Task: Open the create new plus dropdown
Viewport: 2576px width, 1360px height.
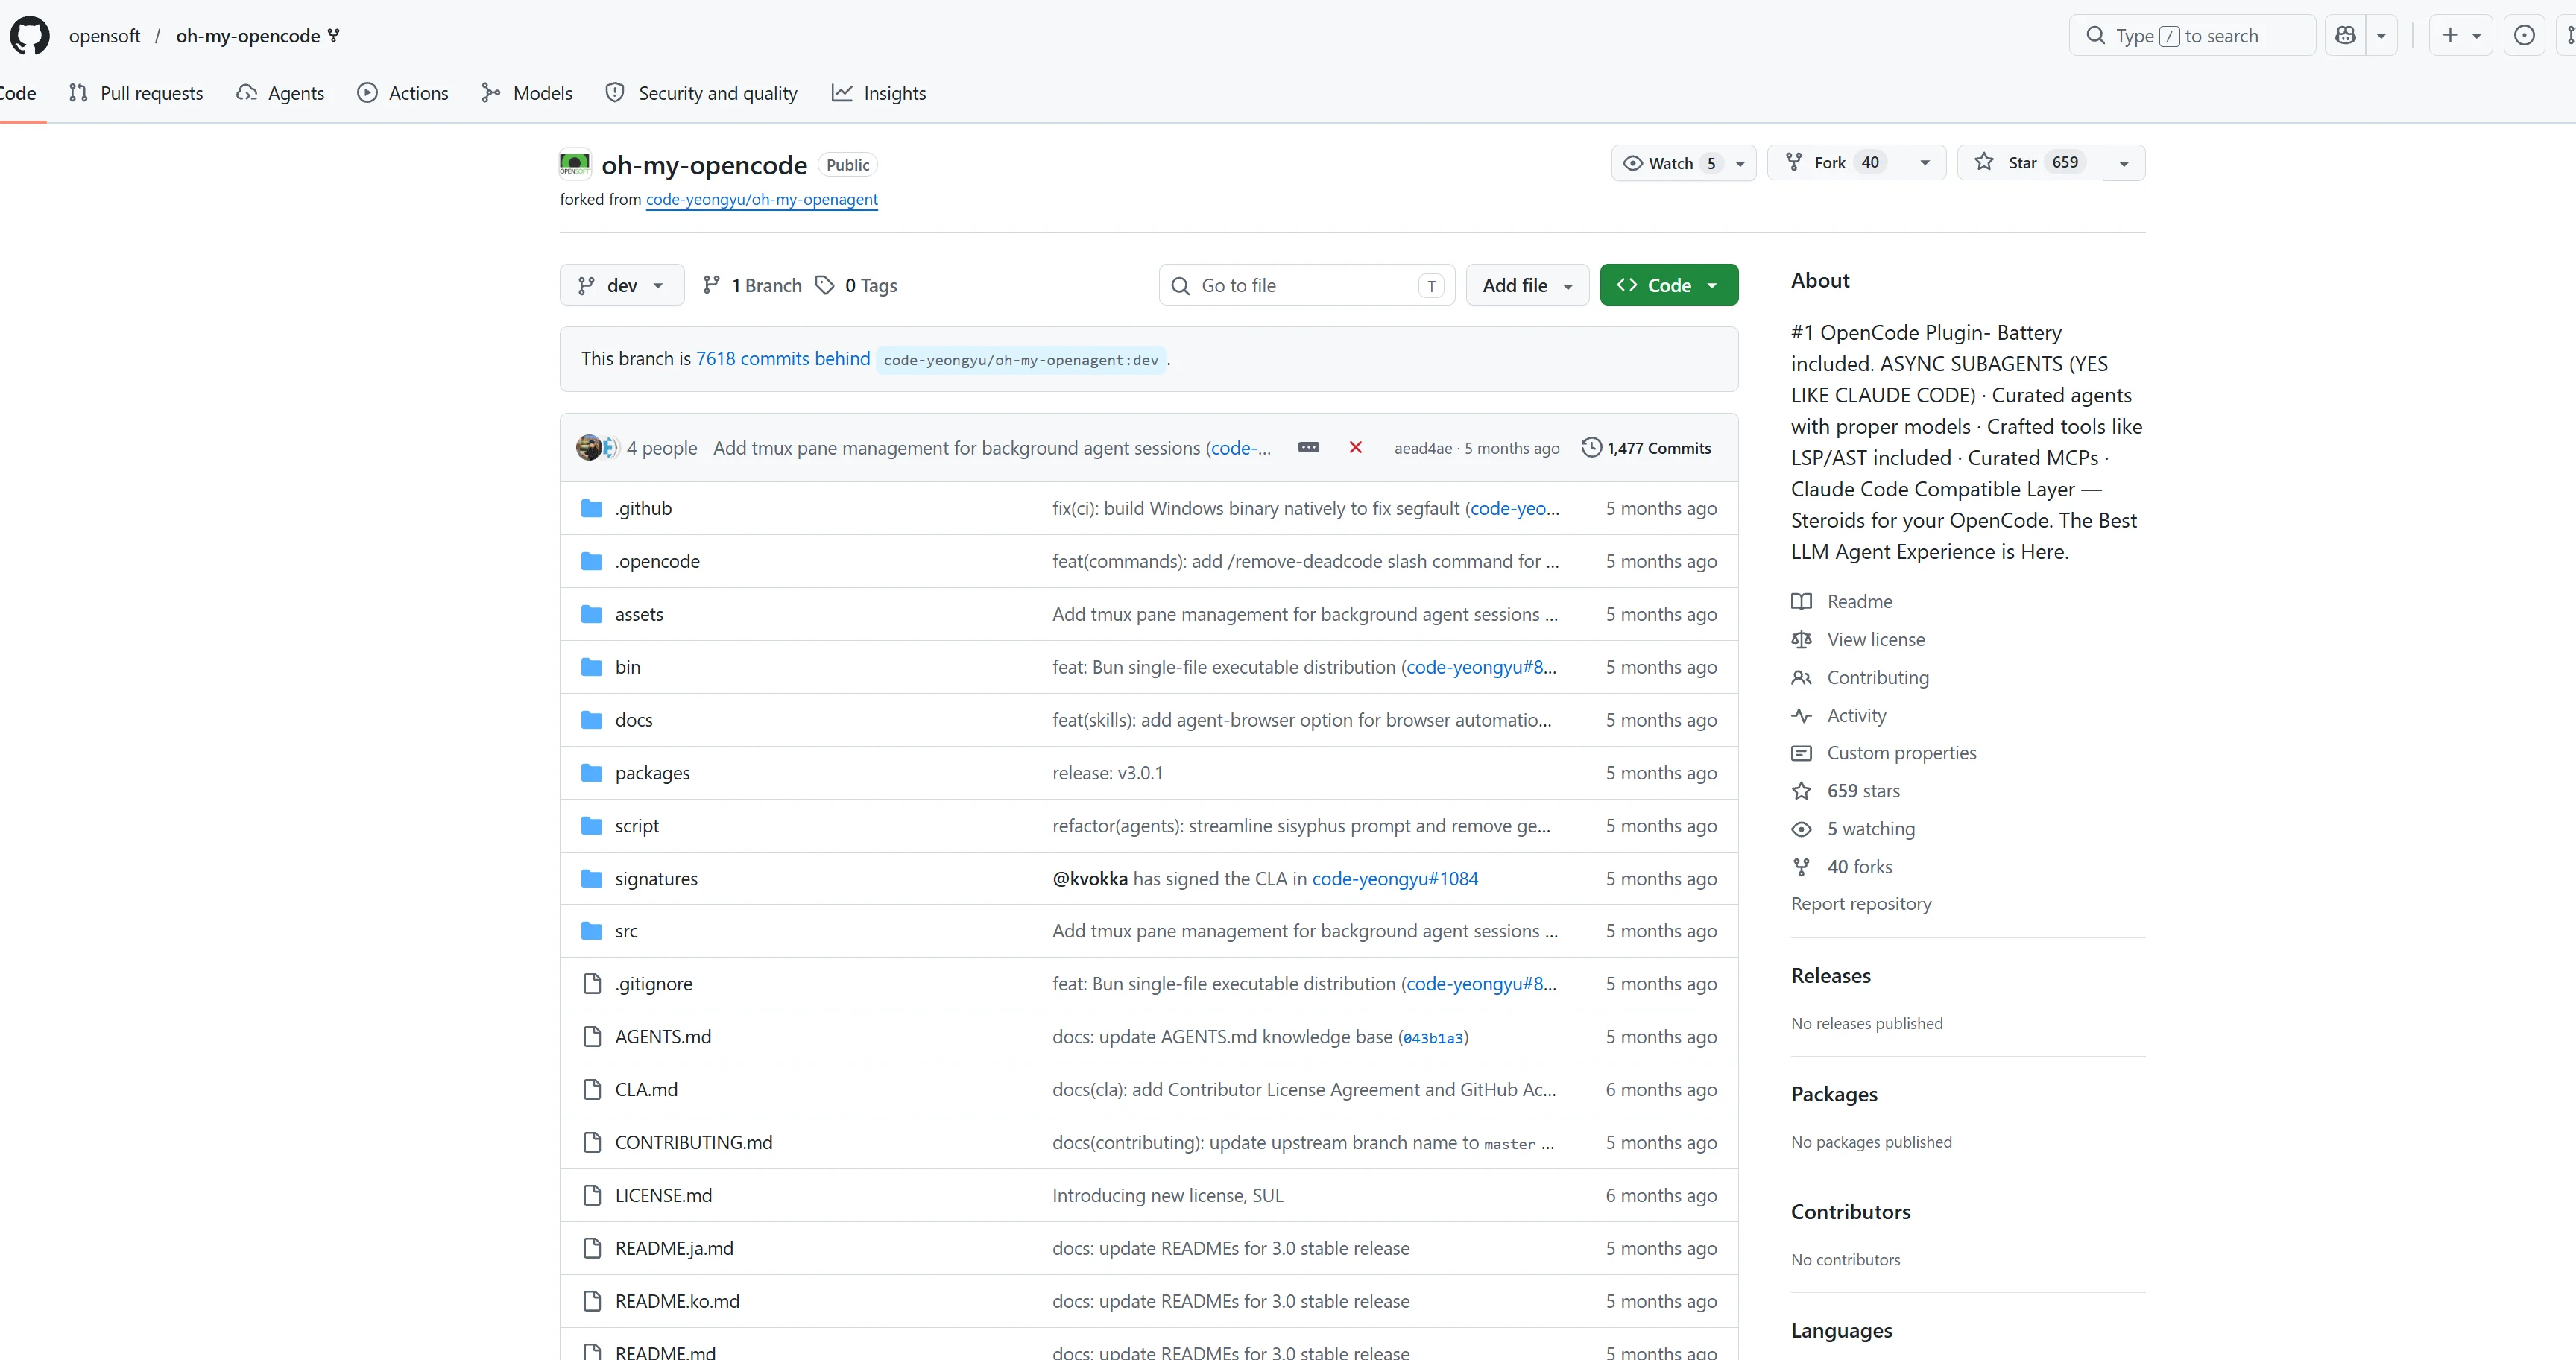Action: pos(2461,36)
